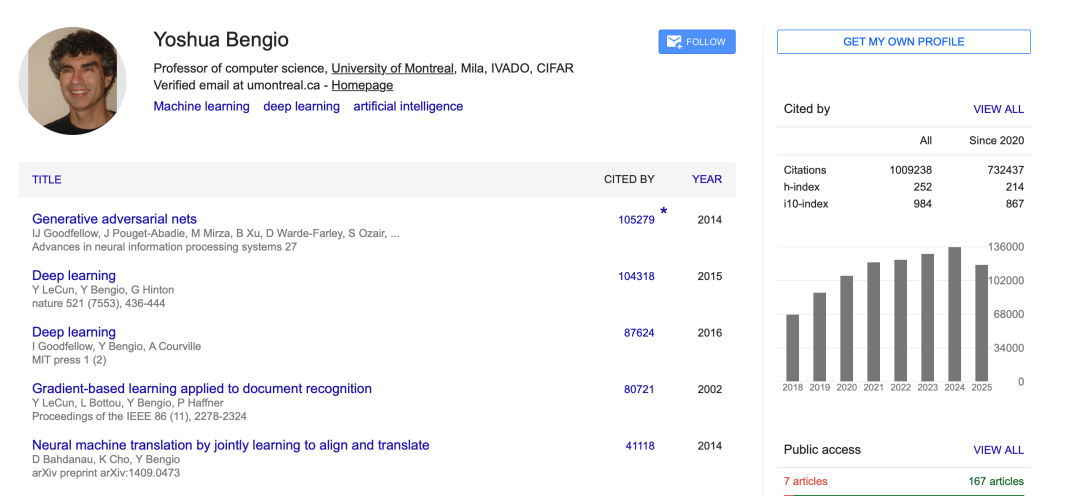Click the envelope icon on Follow button

point(674,41)
